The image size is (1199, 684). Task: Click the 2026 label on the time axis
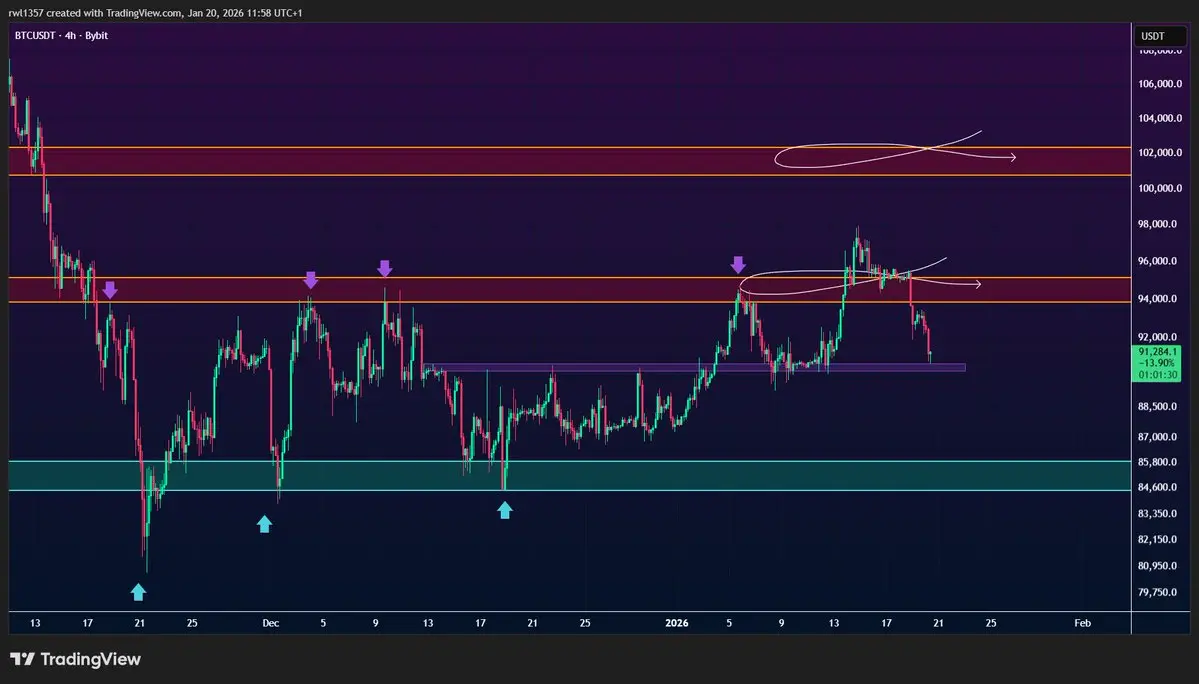point(677,623)
